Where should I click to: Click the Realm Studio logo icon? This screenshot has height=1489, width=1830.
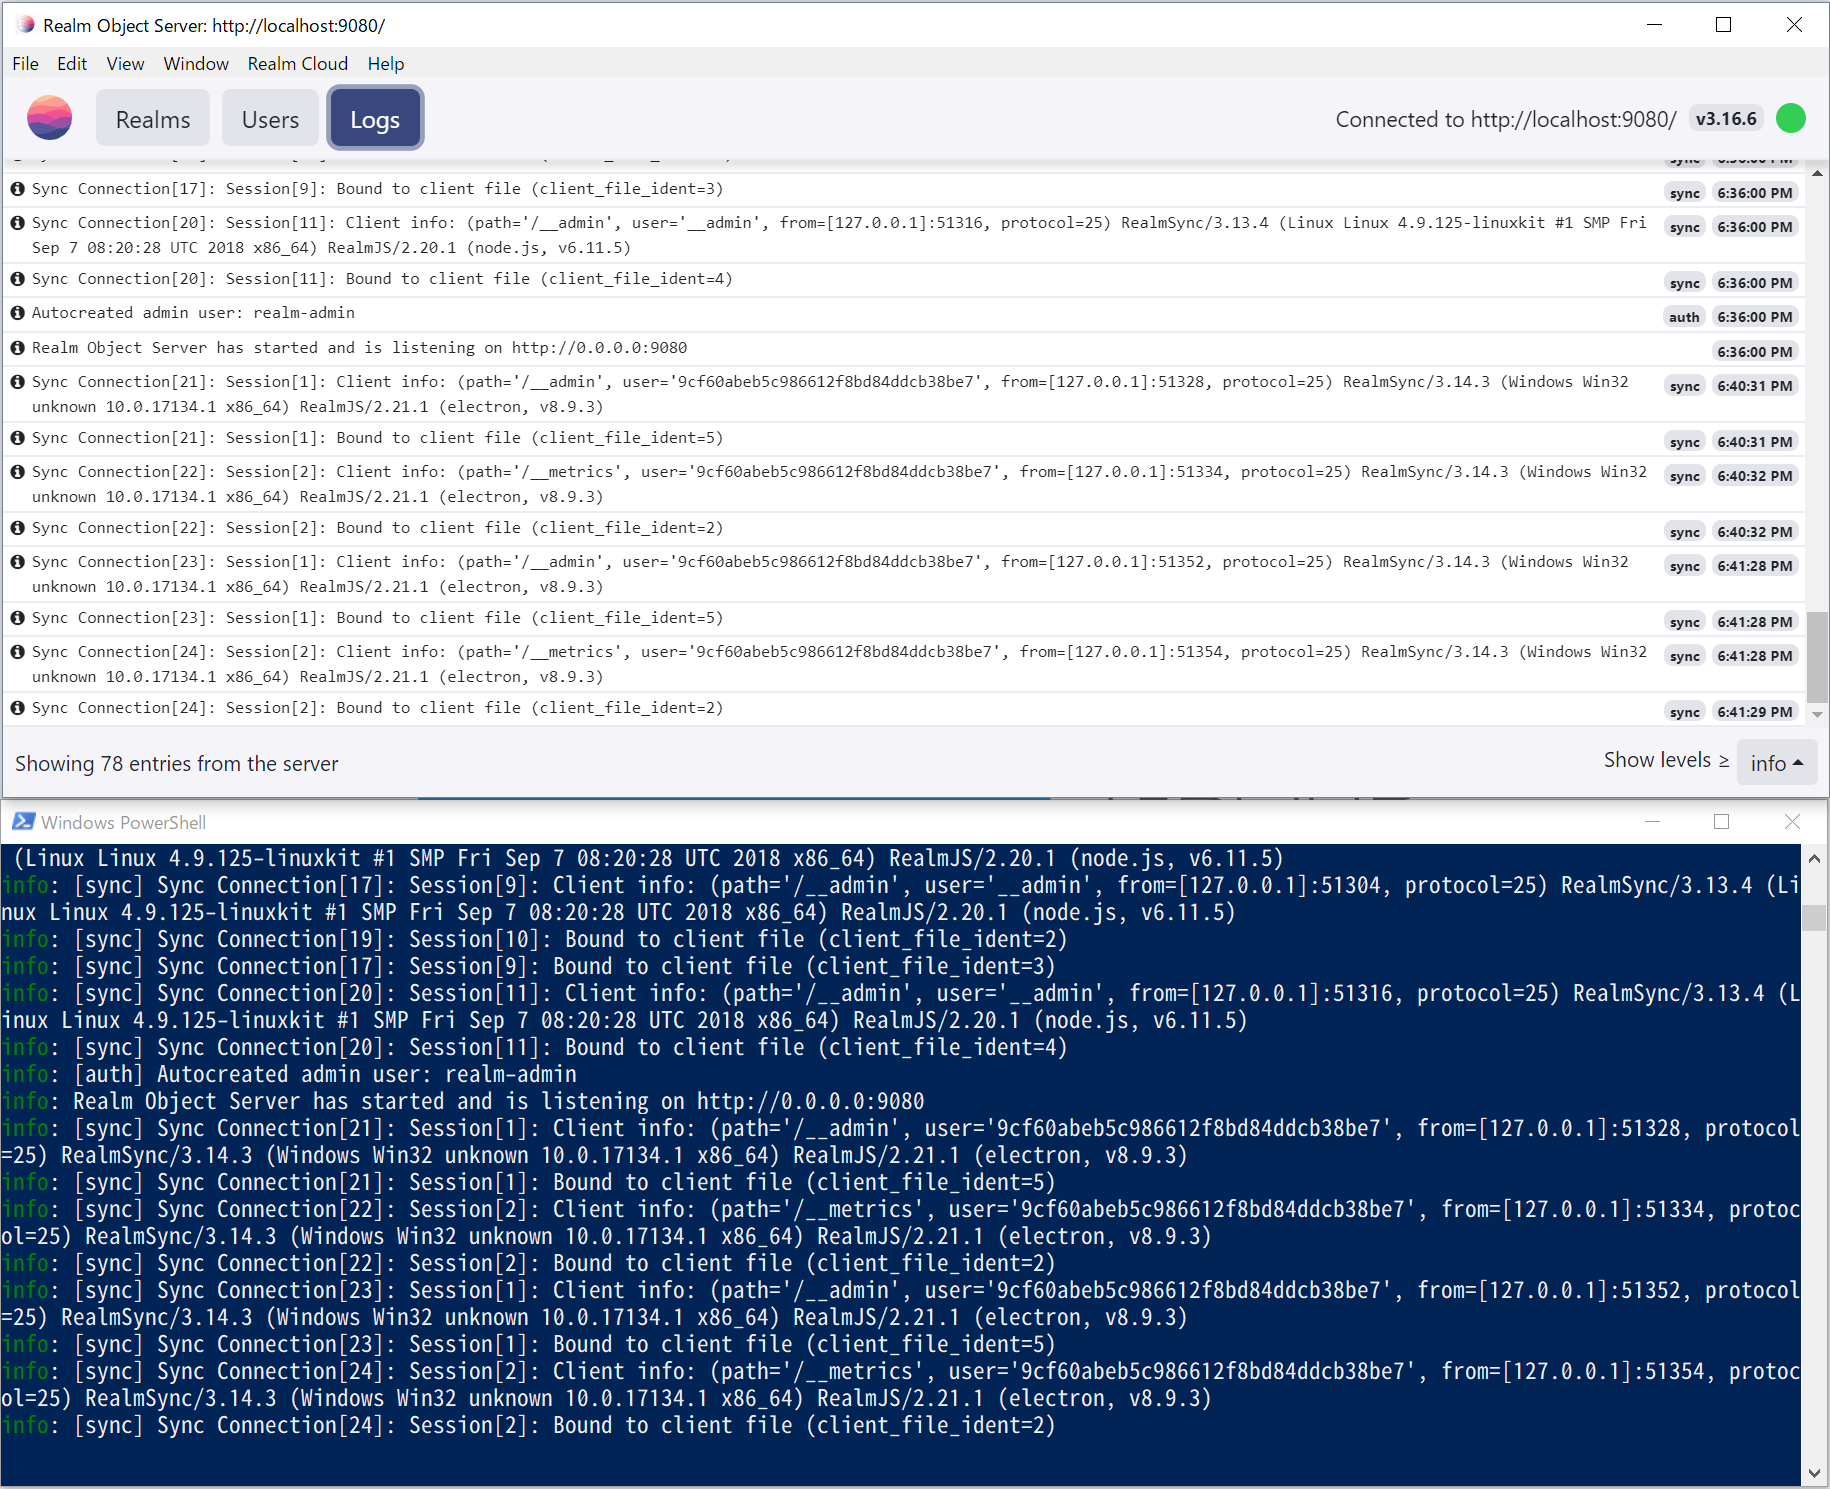pyautogui.click(x=49, y=118)
